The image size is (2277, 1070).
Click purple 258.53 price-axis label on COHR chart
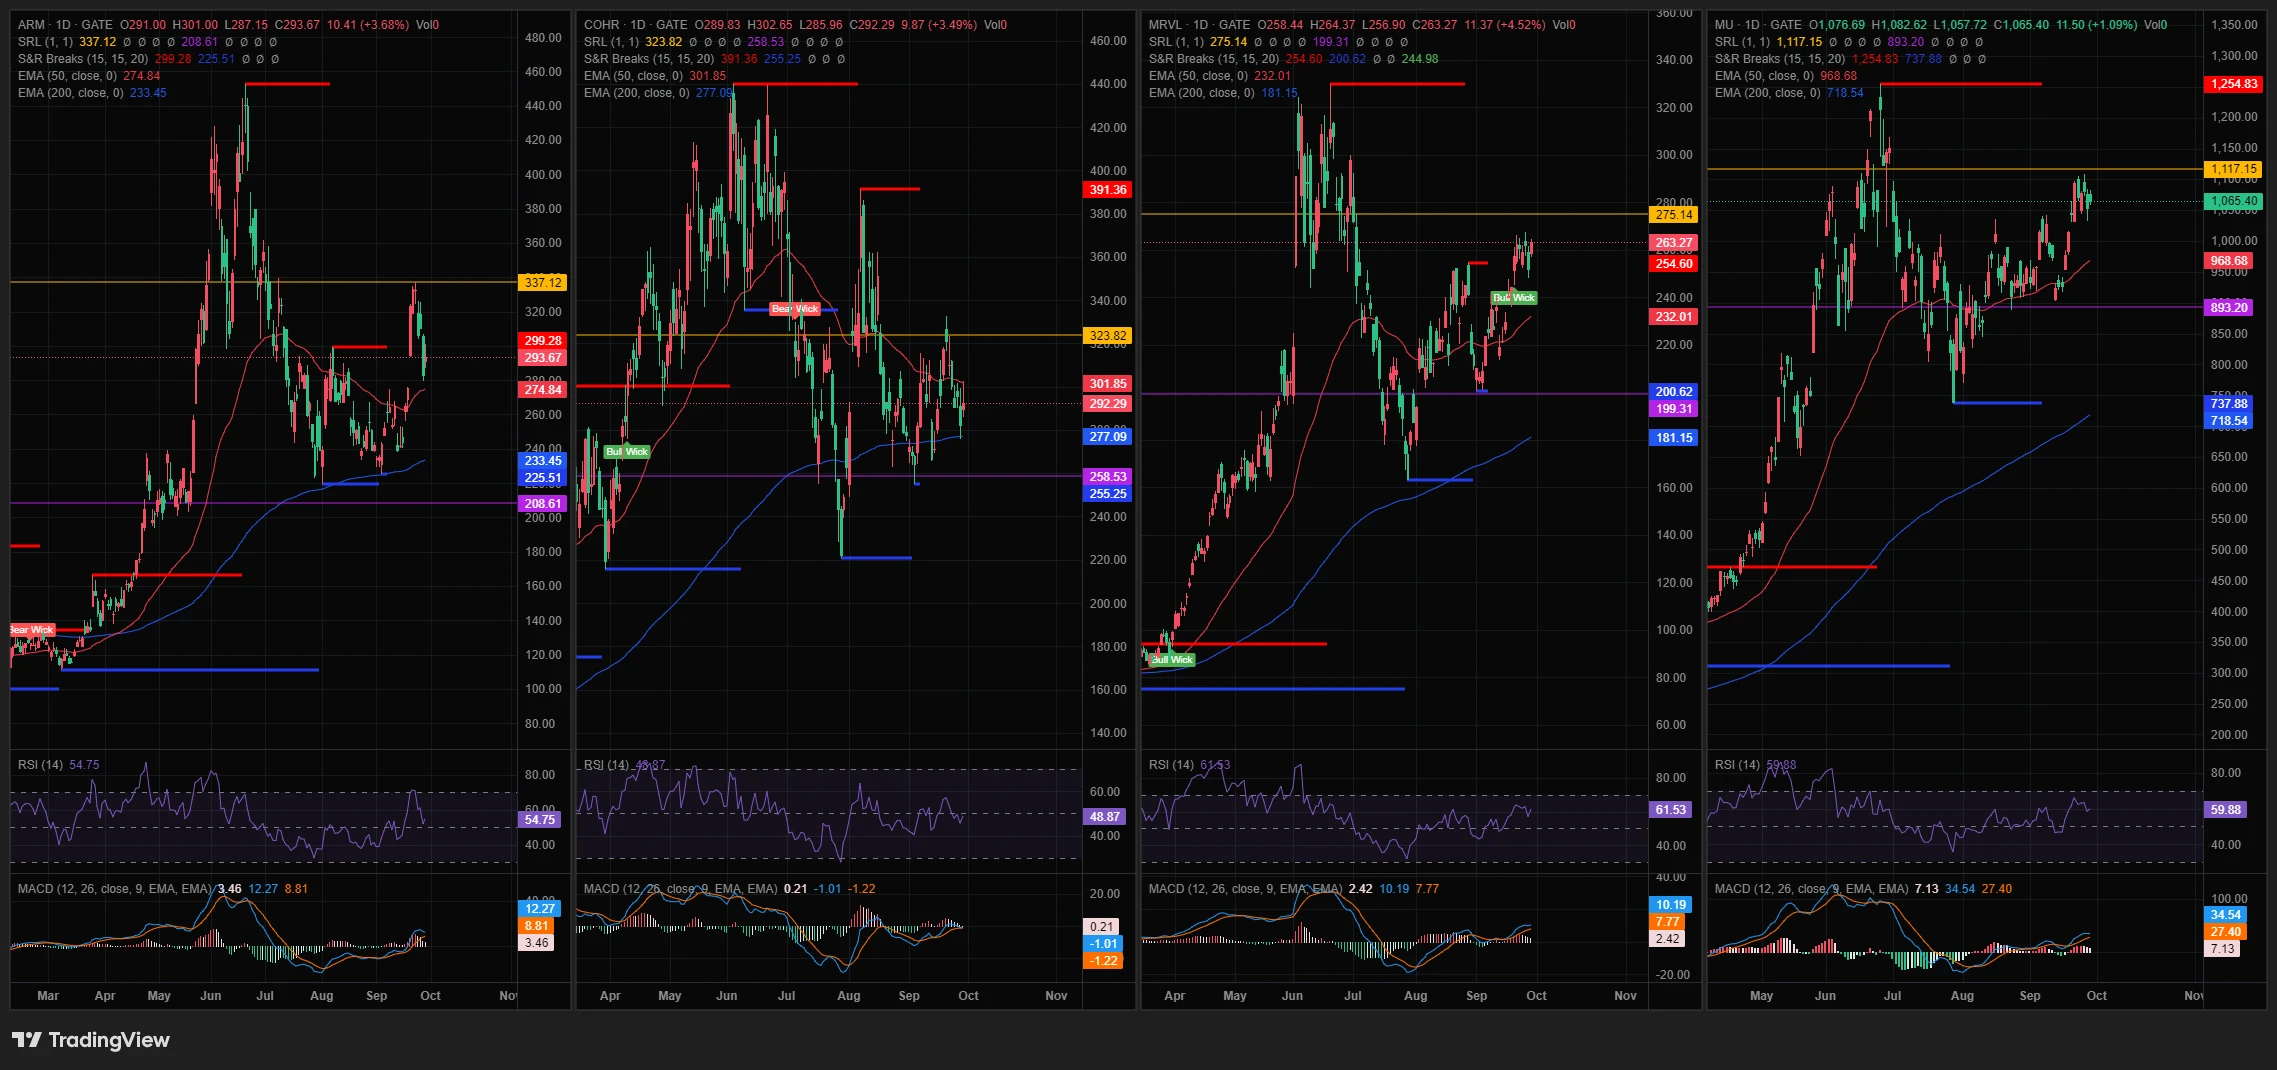tap(1108, 477)
